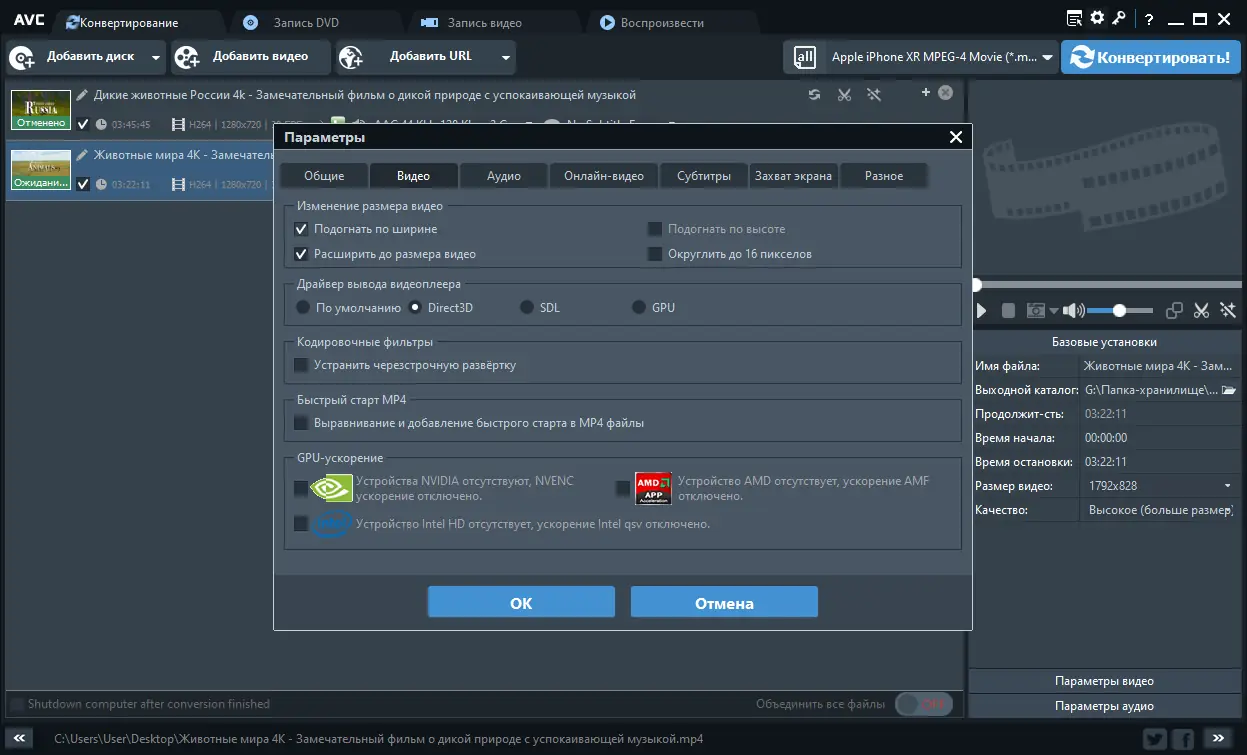
Task: Adjust the volume slider in preview panel
Action: pos(1119,311)
